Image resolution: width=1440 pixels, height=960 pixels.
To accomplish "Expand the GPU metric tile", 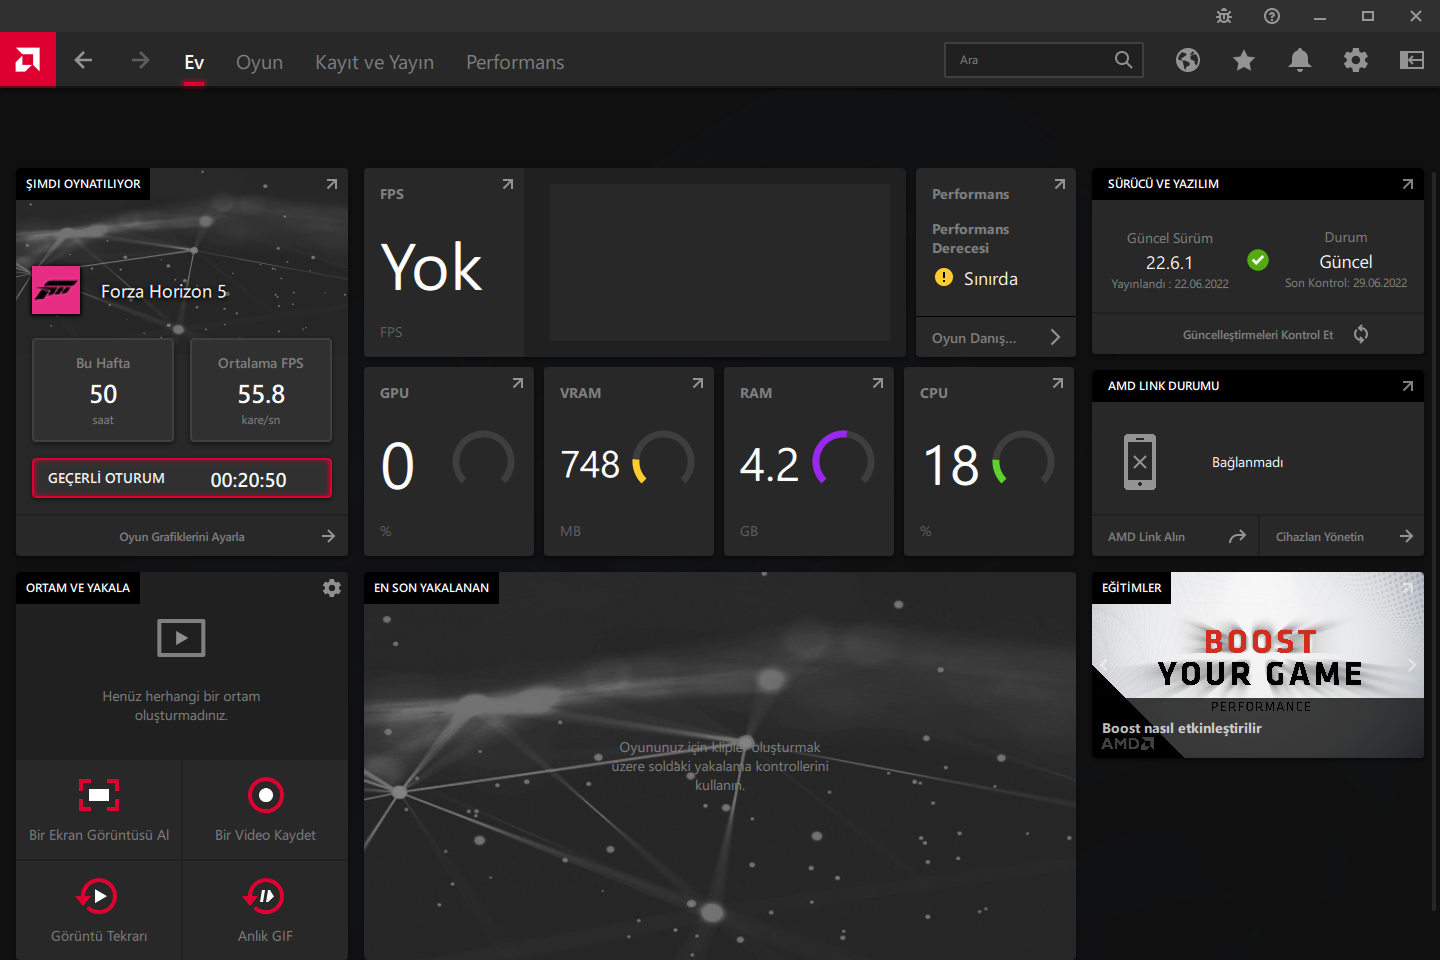I will click(518, 383).
